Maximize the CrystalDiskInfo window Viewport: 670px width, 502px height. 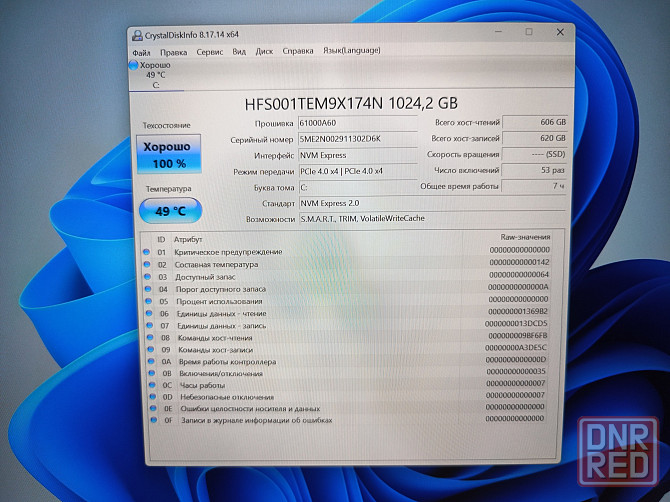529,32
